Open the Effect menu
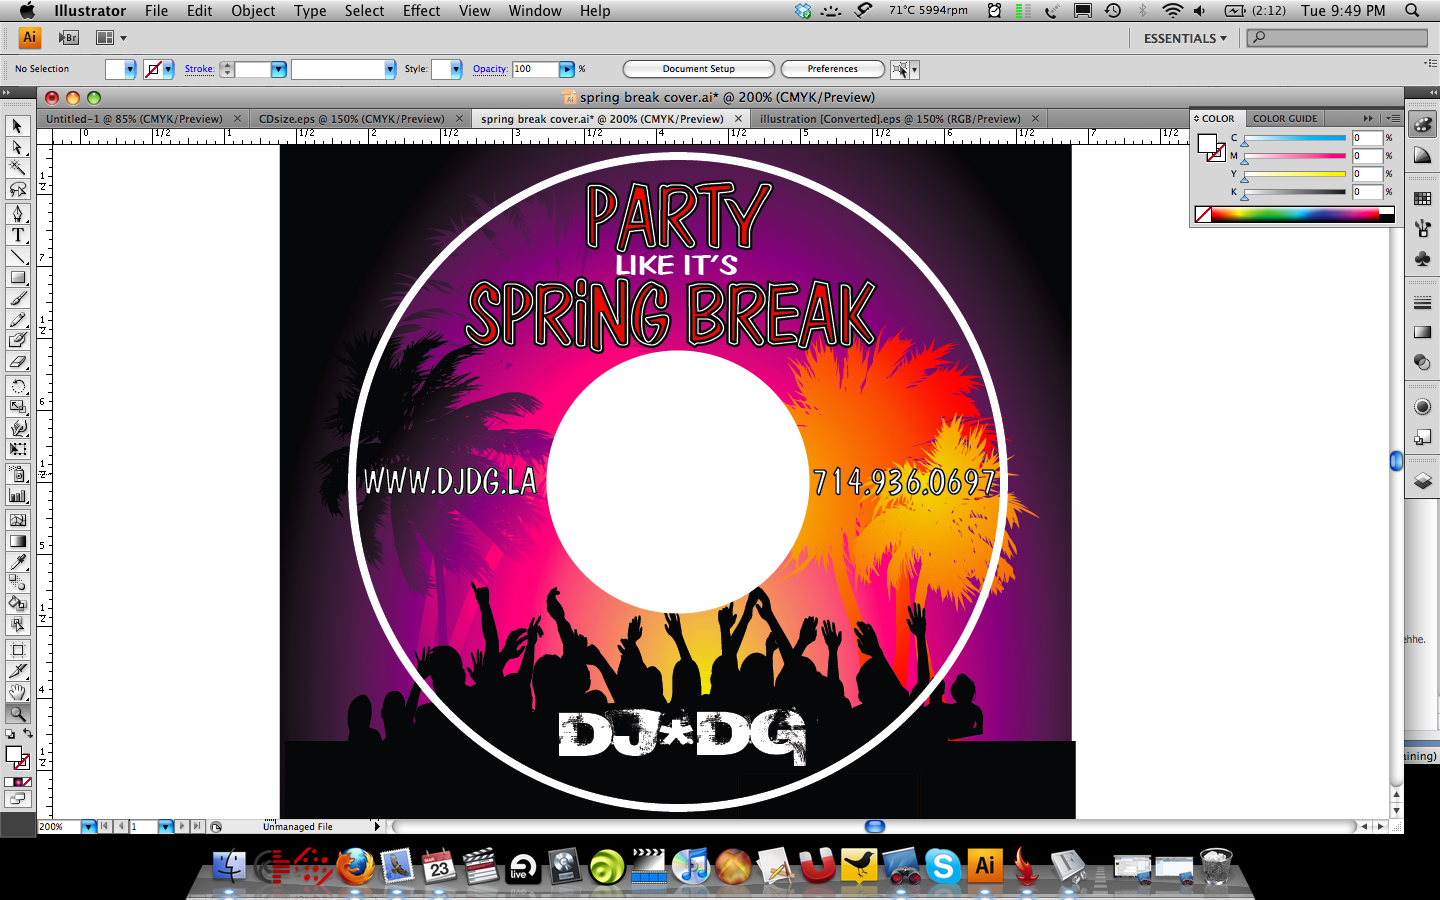This screenshot has width=1440, height=900. point(421,11)
